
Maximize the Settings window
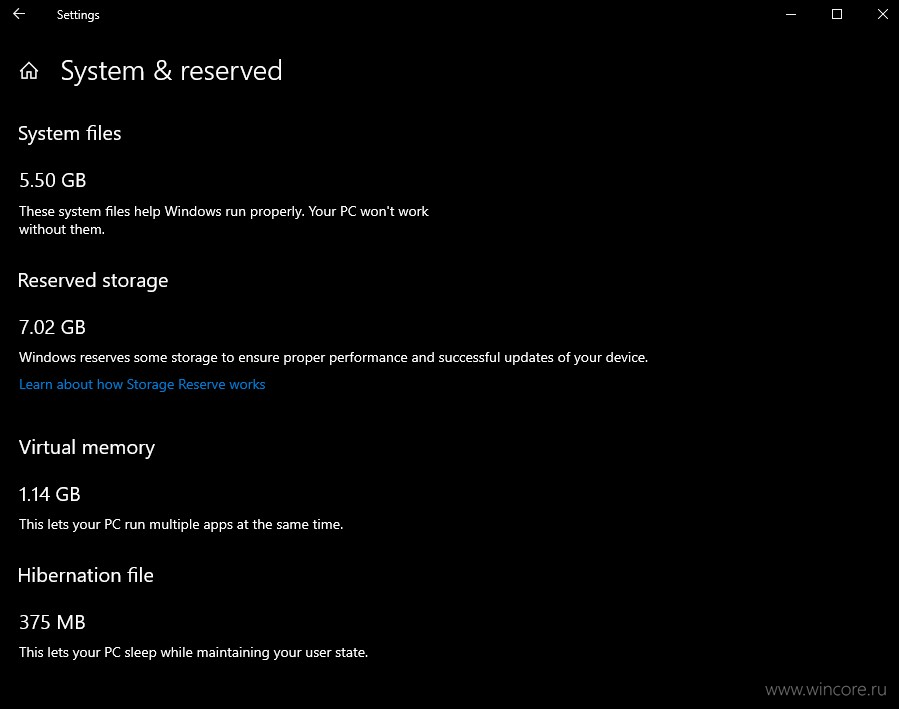tap(837, 14)
